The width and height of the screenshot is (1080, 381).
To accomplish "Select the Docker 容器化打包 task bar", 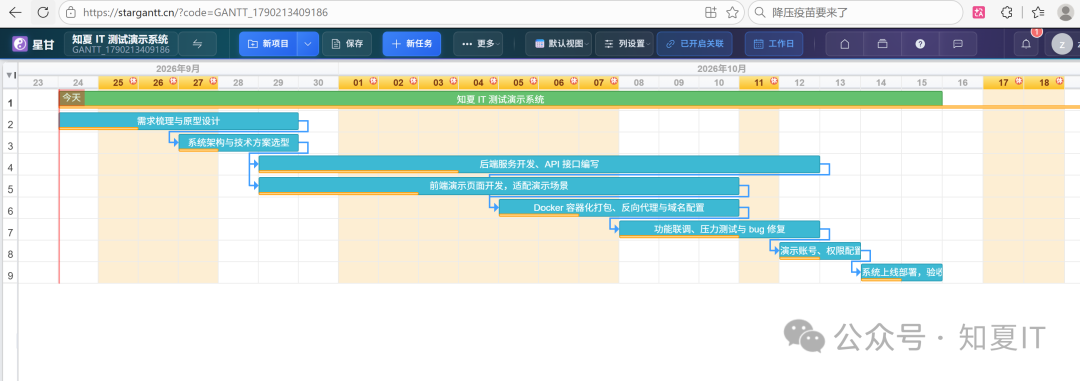I will 619,207.
